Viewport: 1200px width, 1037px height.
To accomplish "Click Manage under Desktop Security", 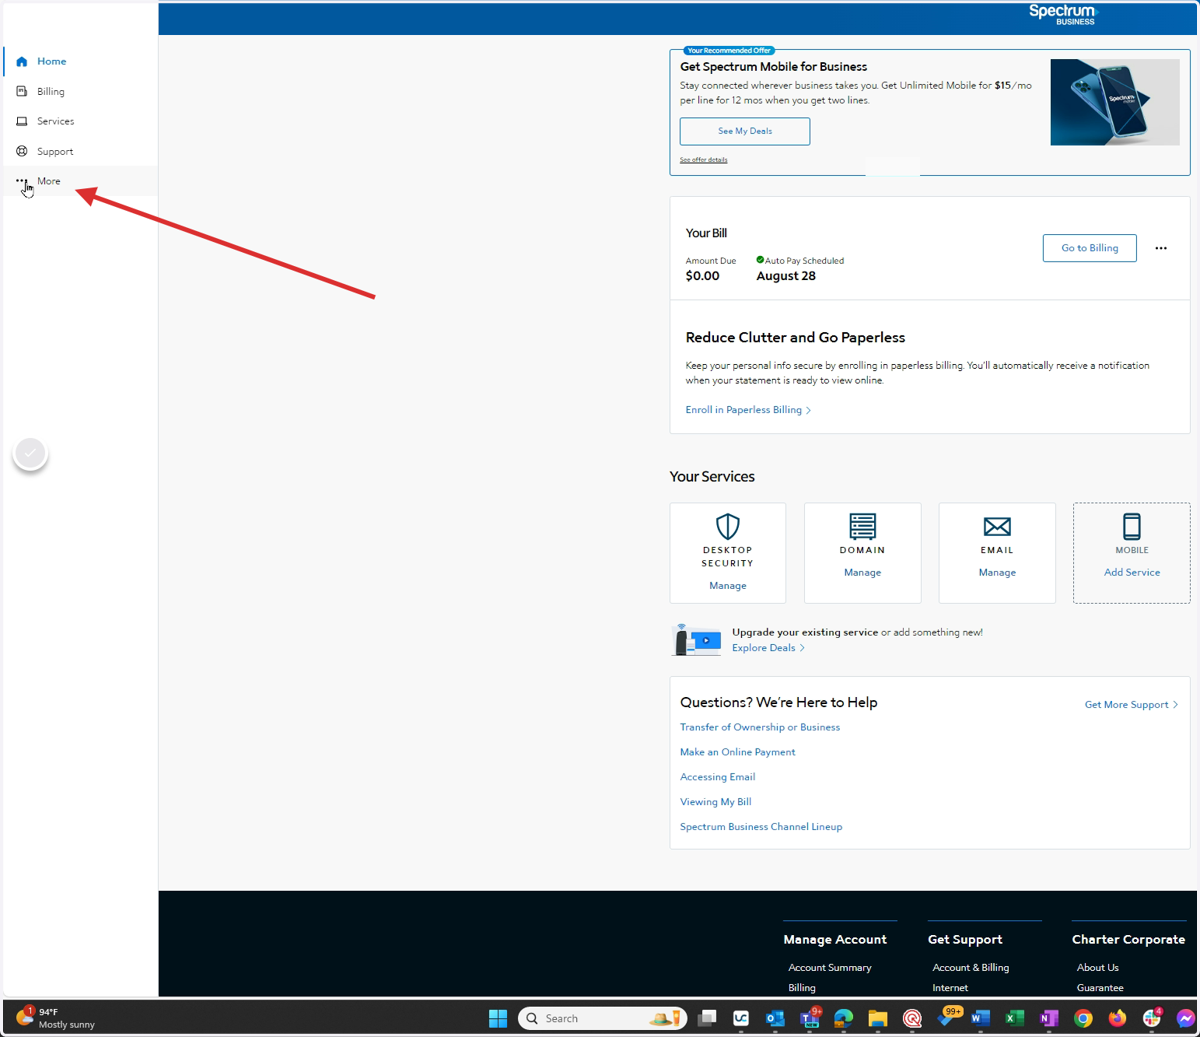I will pyautogui.click(x=728, y=586).
